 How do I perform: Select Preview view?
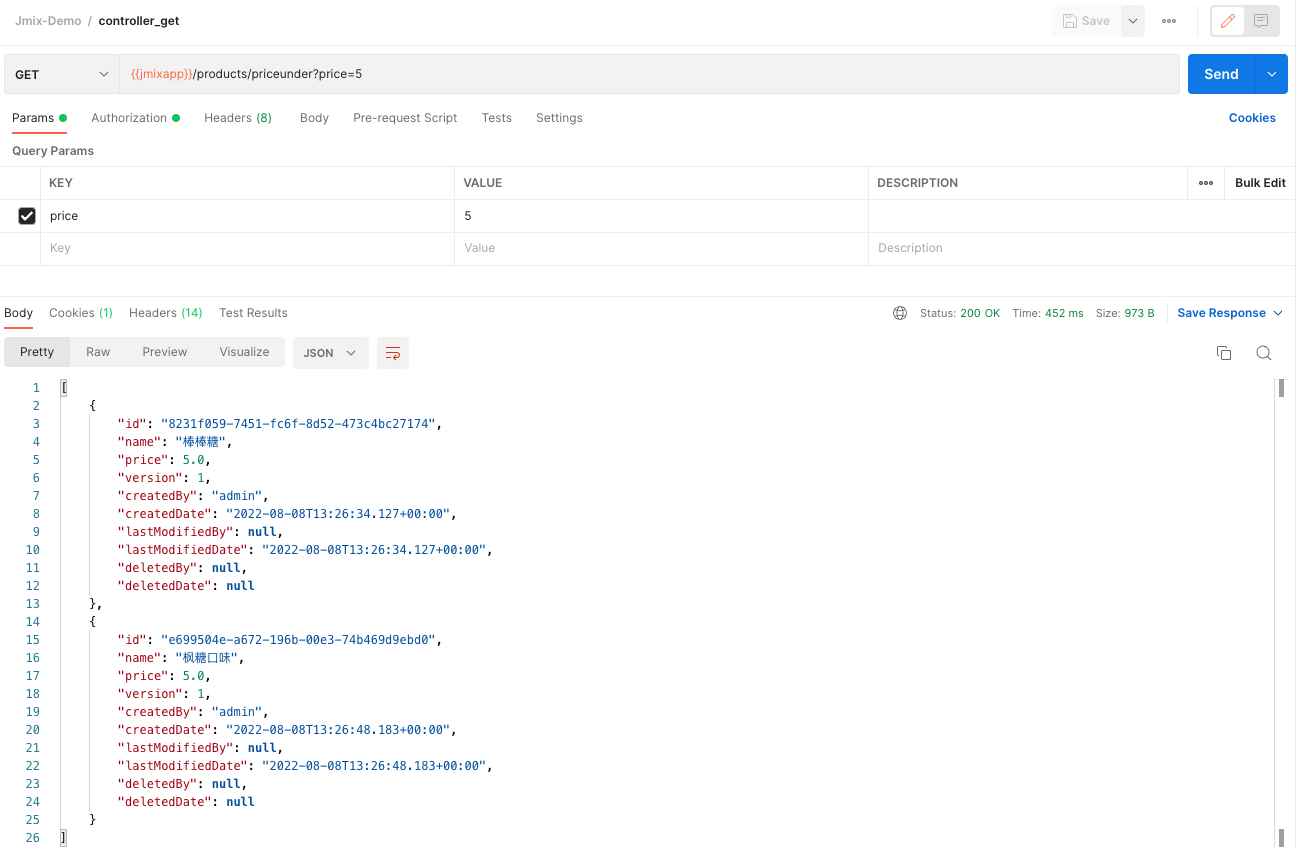tap(165, 352)
